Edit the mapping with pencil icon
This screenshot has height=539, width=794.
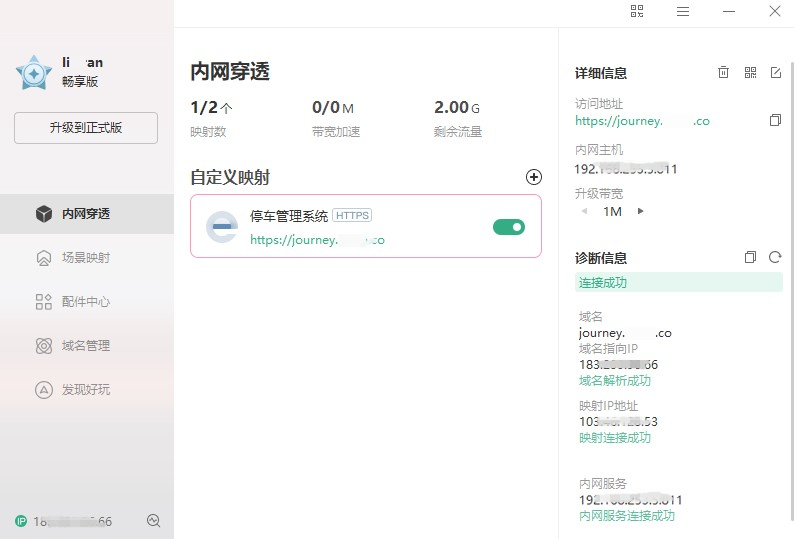tap(776, 72)
